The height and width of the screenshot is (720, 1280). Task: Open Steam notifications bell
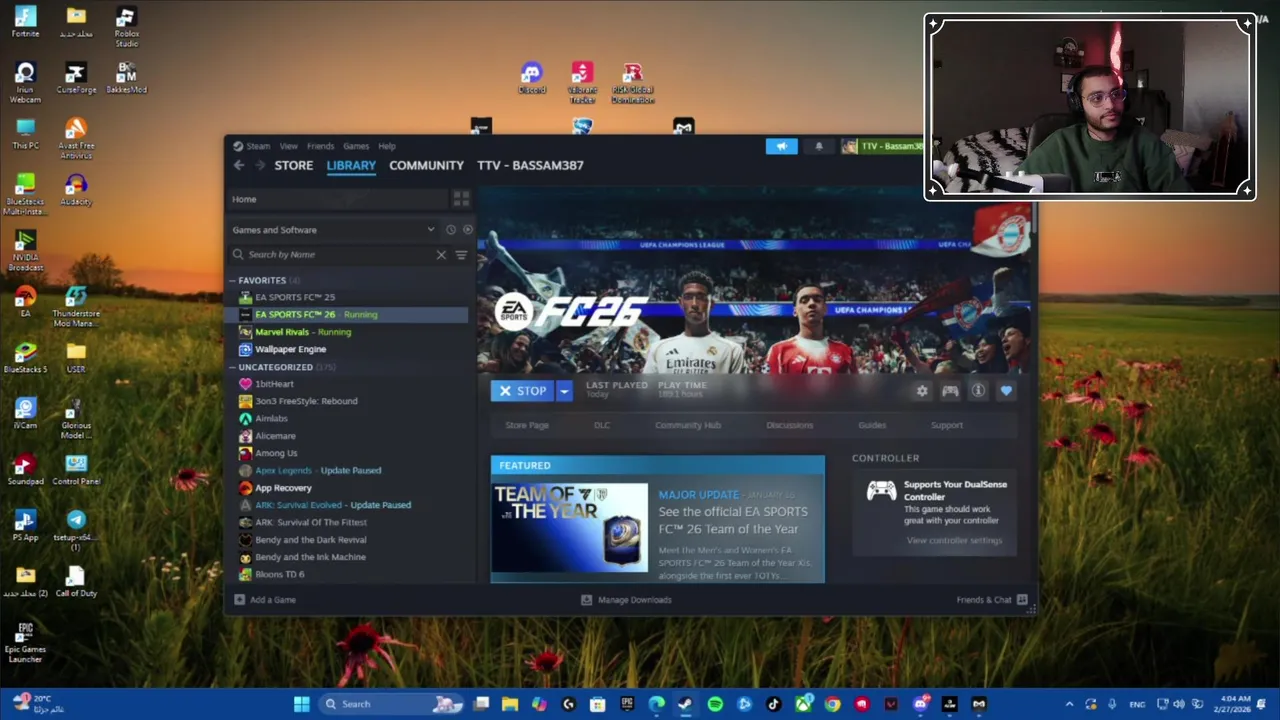pyautogui.click(x=819, y=146)
